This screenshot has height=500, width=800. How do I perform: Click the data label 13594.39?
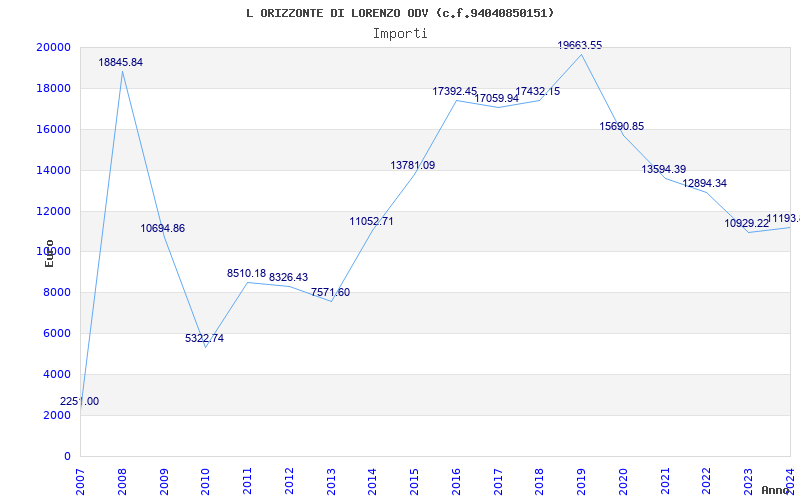(x=664, y=169)
